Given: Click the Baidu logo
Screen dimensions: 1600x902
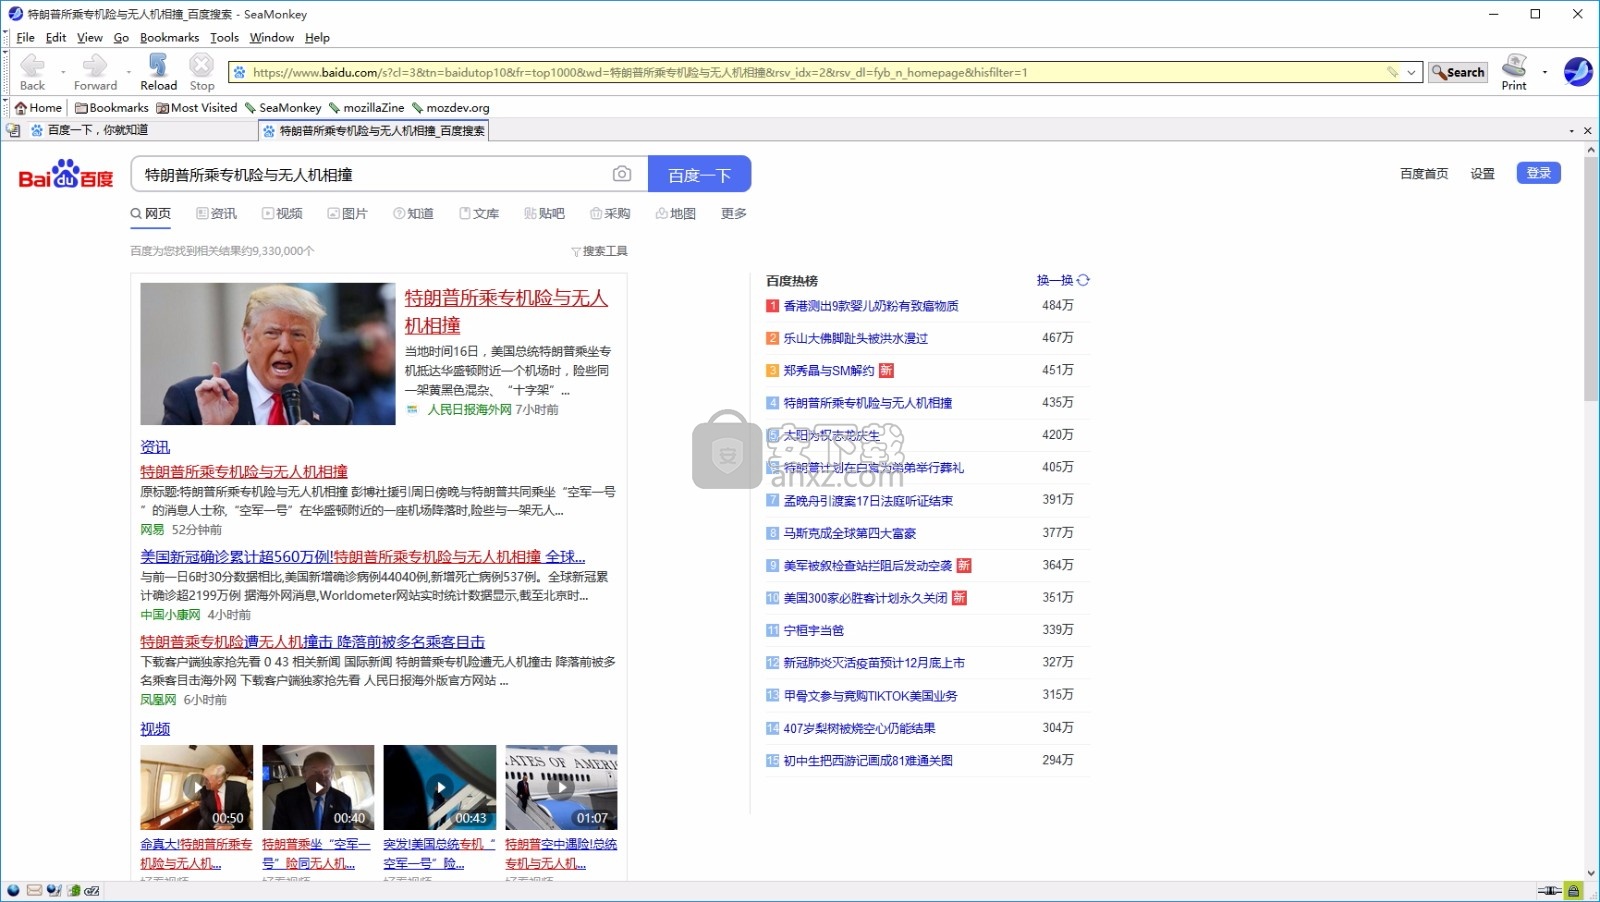Looking at the screenshot, I should (66, 174).
